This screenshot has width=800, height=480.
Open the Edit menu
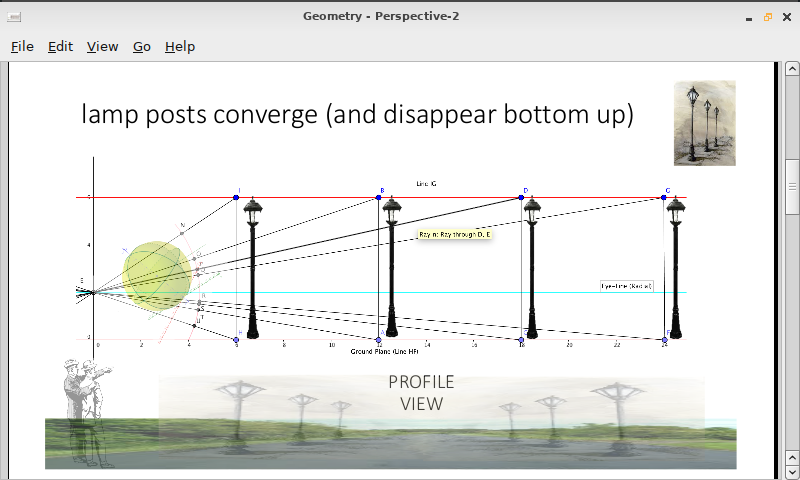coord(60,46)
